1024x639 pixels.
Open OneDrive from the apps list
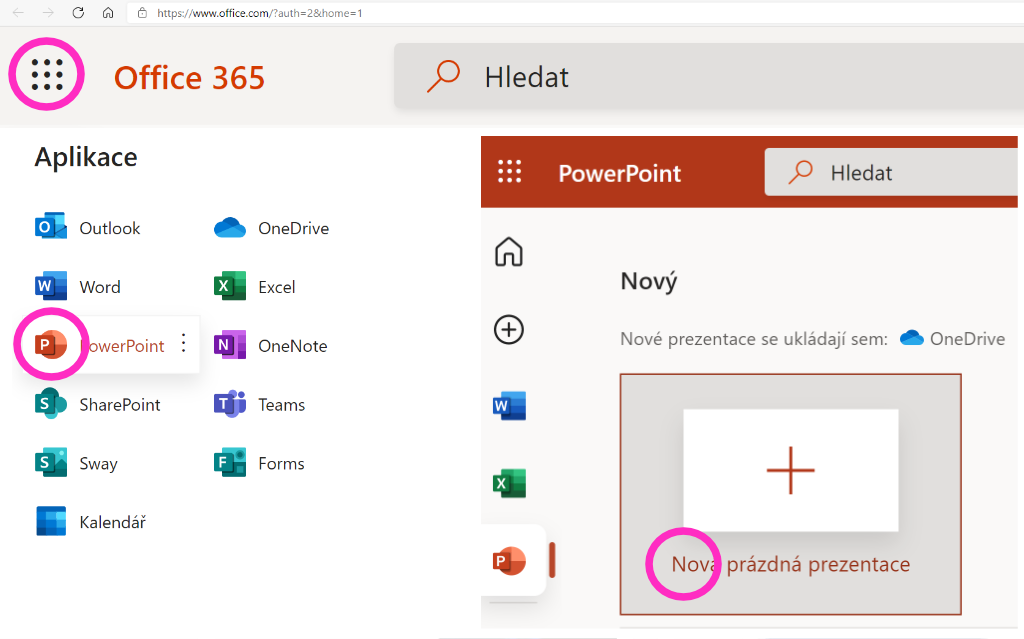(272, 228)
